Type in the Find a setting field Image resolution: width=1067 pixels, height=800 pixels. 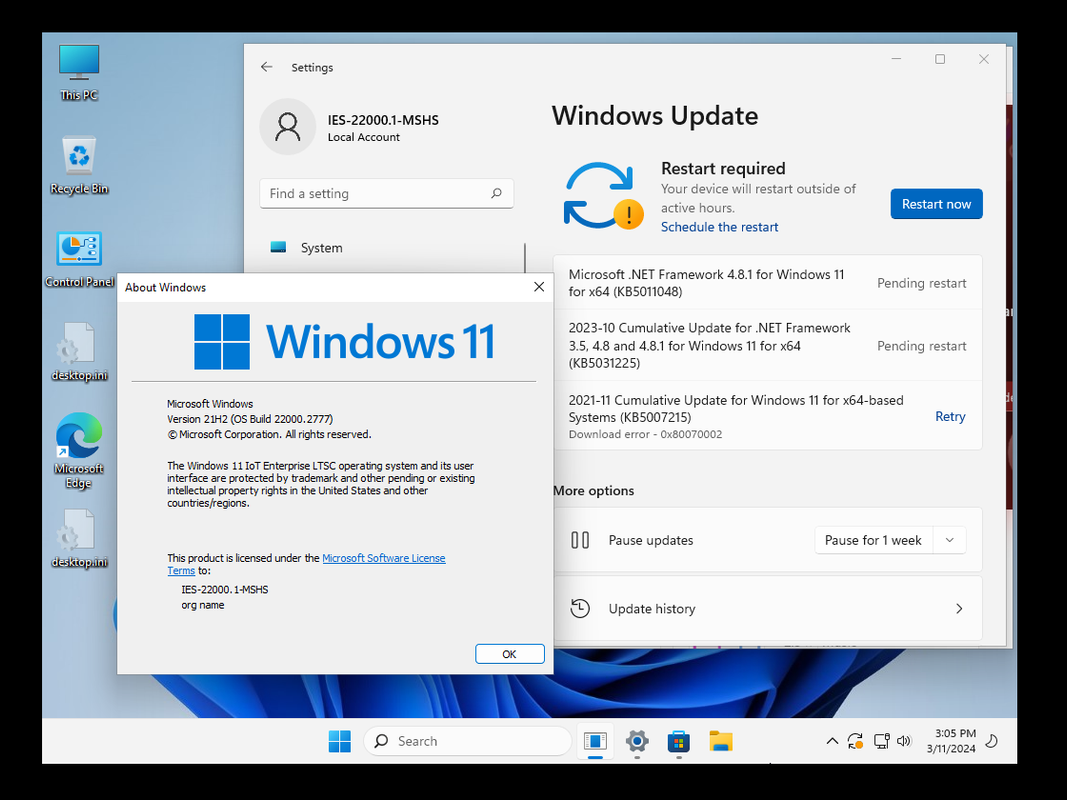point(387,193)
